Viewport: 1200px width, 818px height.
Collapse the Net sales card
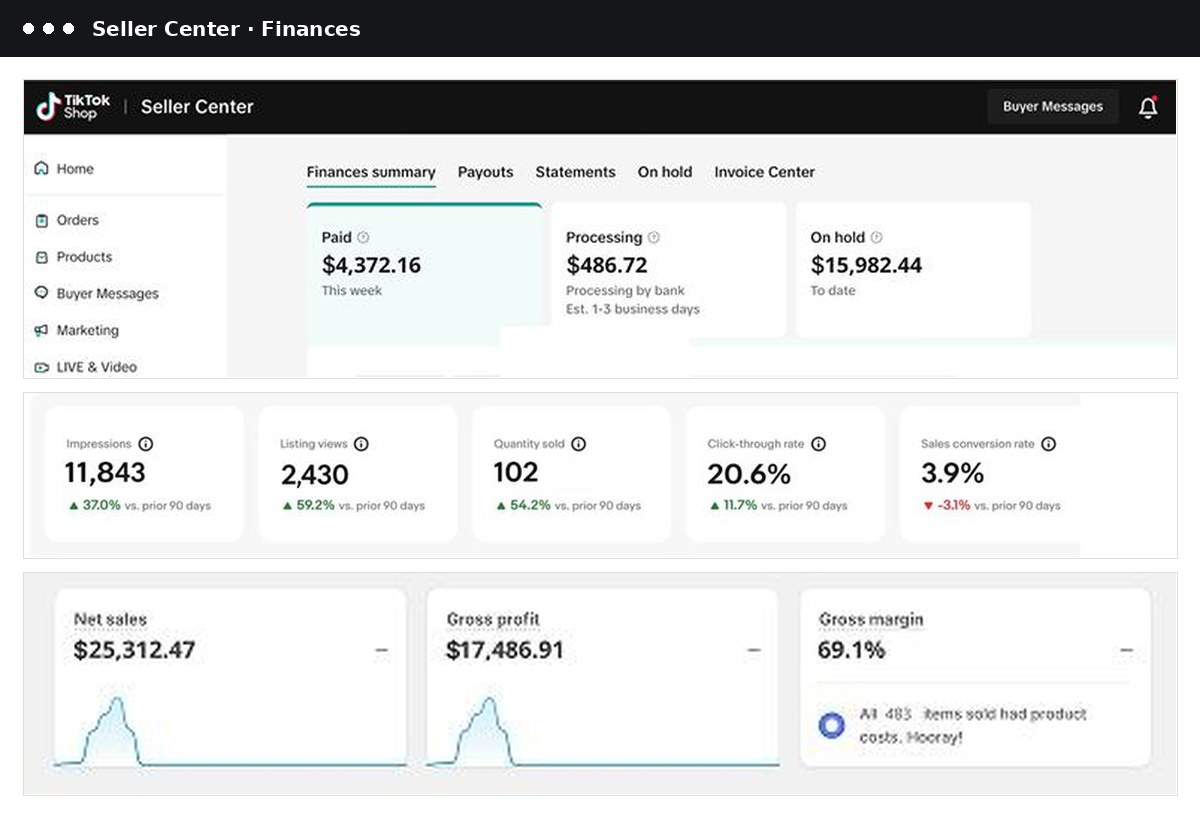click(381, 651)
